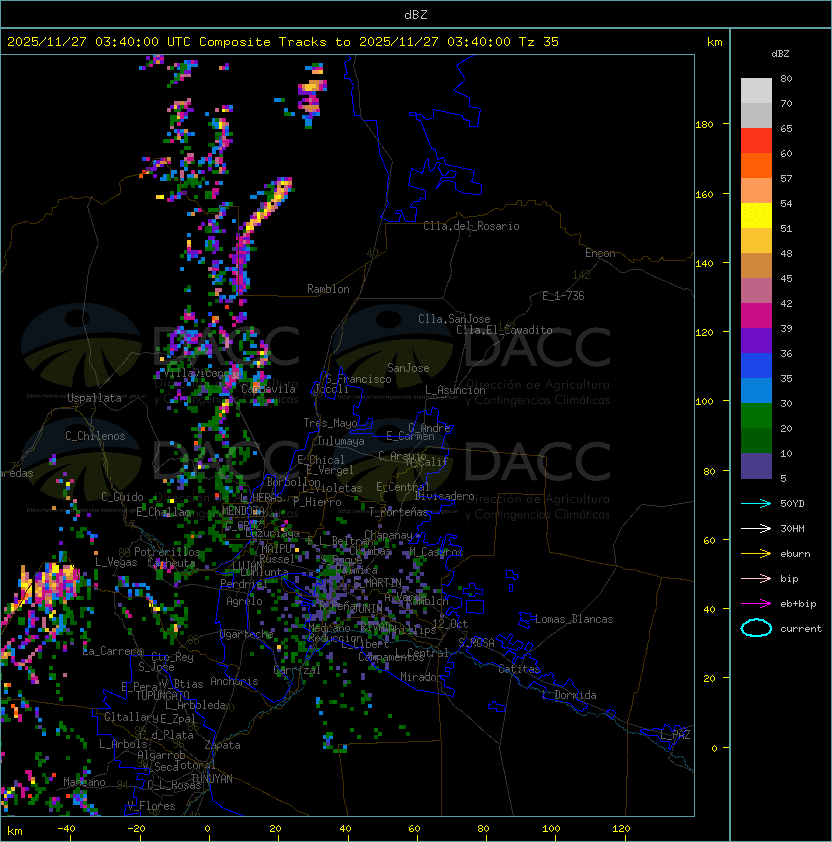Click the 'Uspallata' map label
This screenshot has width=832, height=842.
(x=94, y=398)
